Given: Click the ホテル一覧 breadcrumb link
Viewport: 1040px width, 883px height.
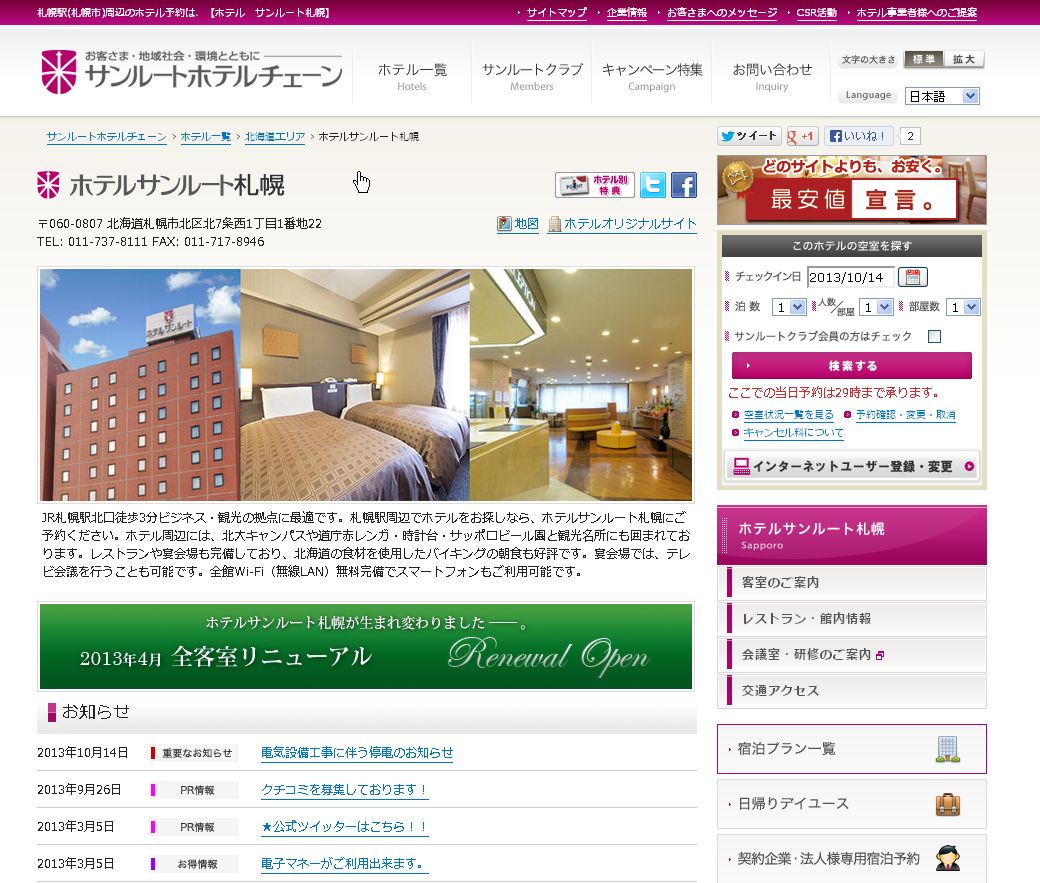Looking at the screenshot, I should (206, 137).
